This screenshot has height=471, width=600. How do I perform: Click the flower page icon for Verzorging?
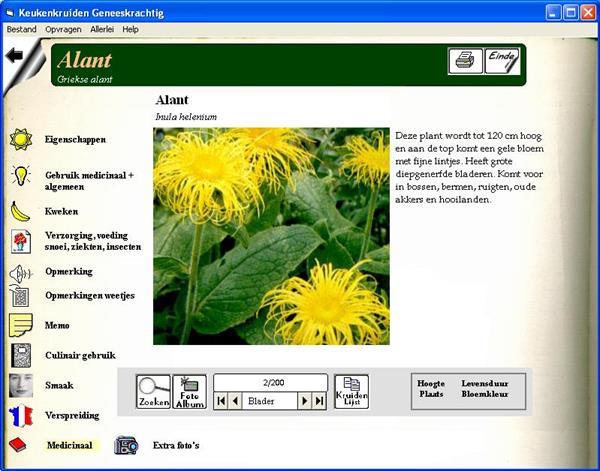pyautogui.click(x=21, y=241)
